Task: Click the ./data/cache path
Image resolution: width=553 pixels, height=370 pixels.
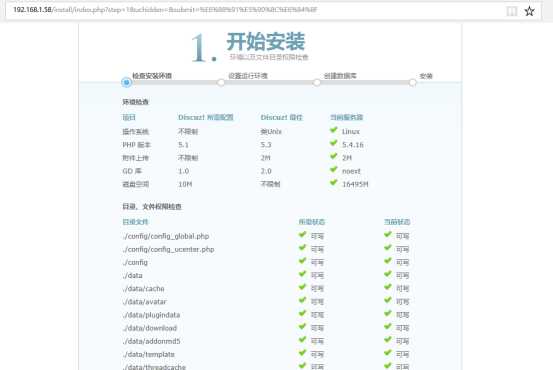Action: tap(144, 289)
